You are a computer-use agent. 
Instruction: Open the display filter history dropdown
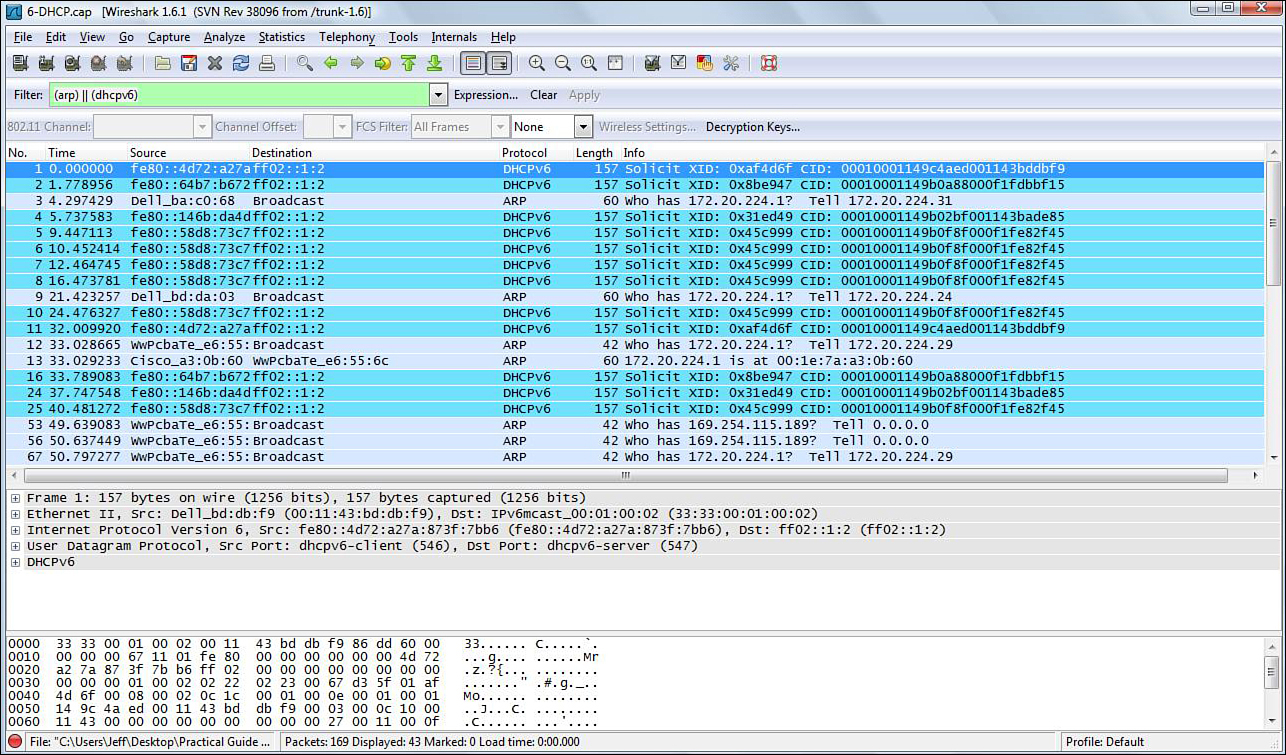[438, 95]
